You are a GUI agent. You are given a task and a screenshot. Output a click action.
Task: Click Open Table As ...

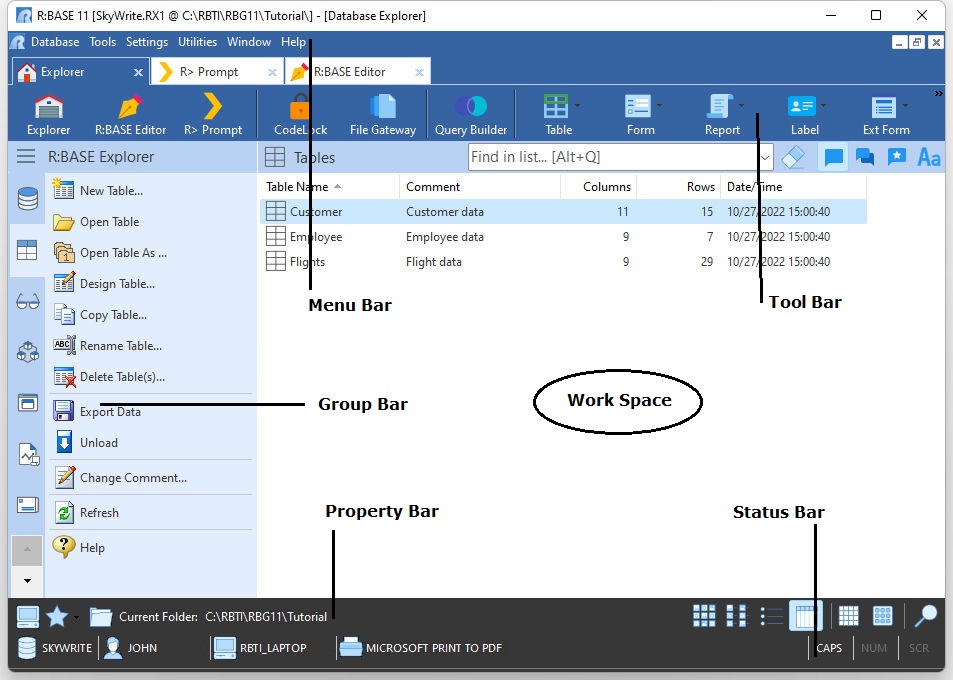point(109,253)
